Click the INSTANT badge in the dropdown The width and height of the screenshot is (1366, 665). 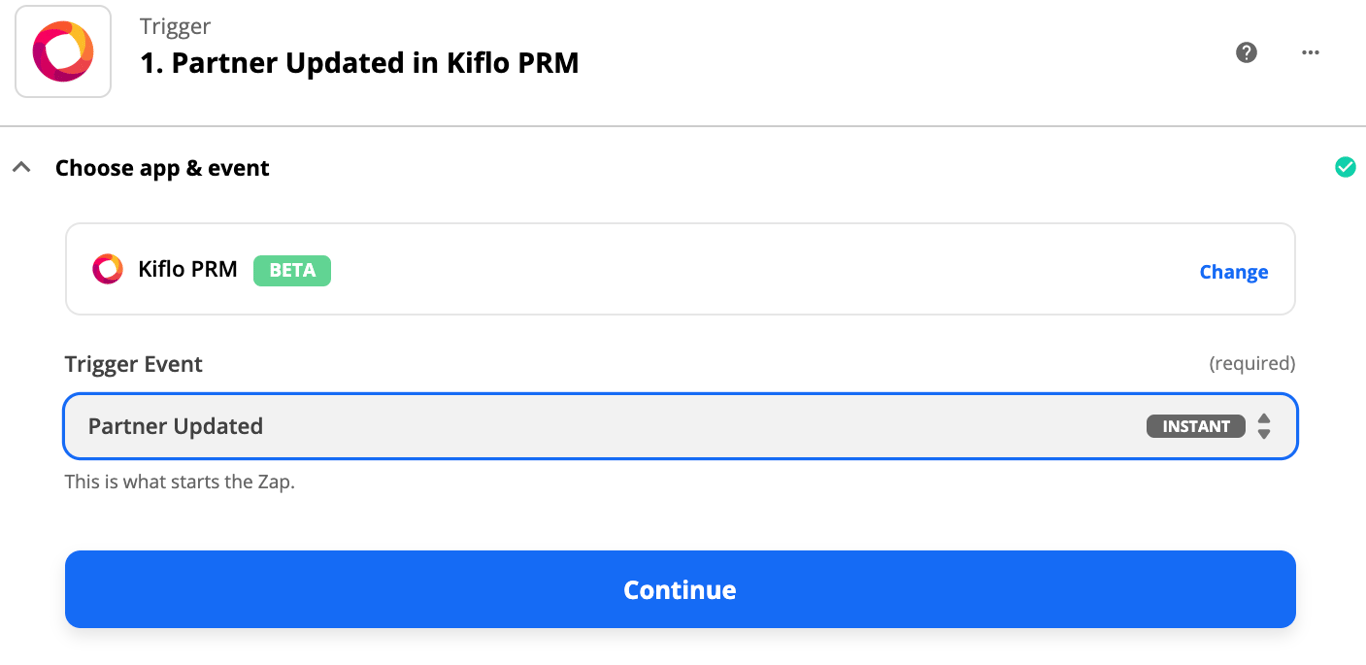pyautogui.click(x=1195, y=426)
